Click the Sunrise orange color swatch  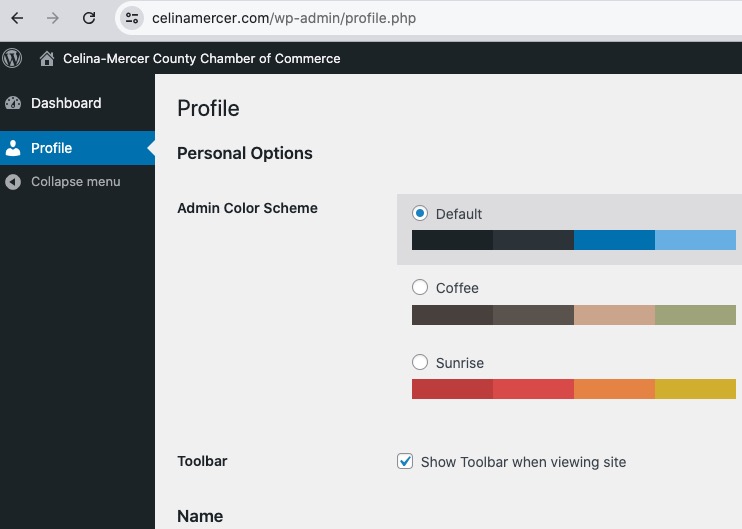[614, 389]
